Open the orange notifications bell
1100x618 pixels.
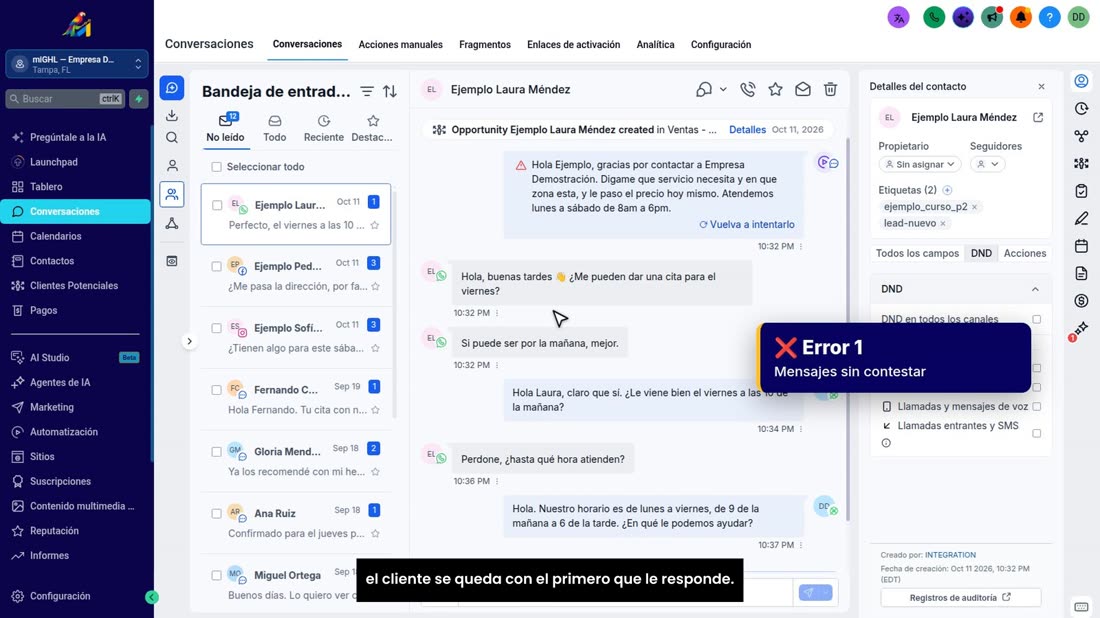click(x=1021, y=18)
